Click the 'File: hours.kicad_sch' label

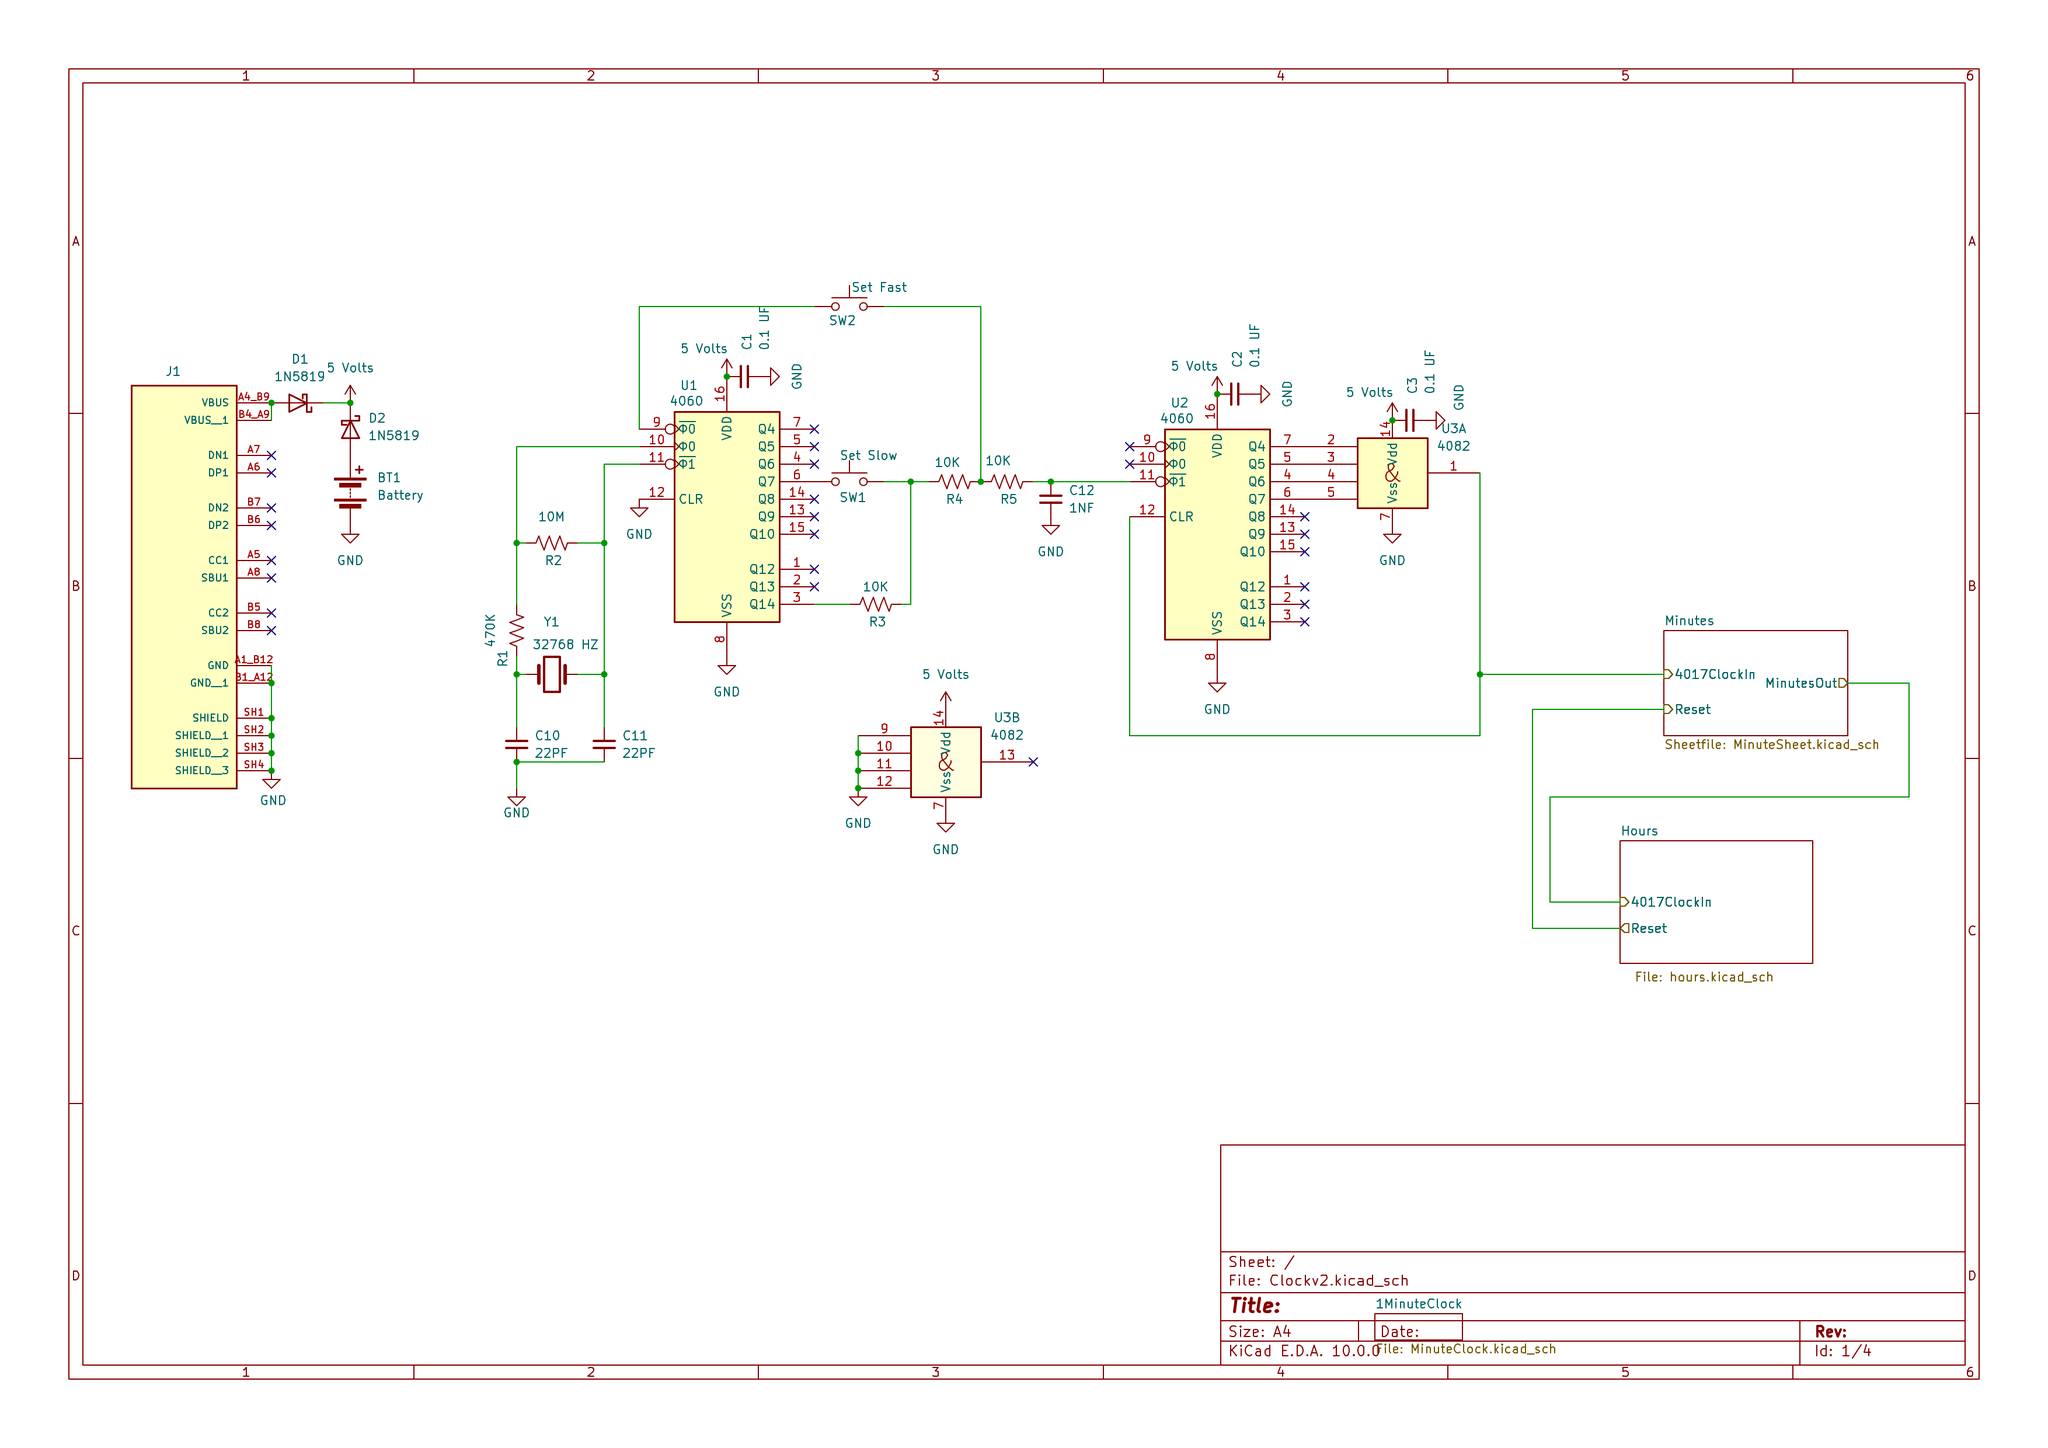tap(1704, 977)
